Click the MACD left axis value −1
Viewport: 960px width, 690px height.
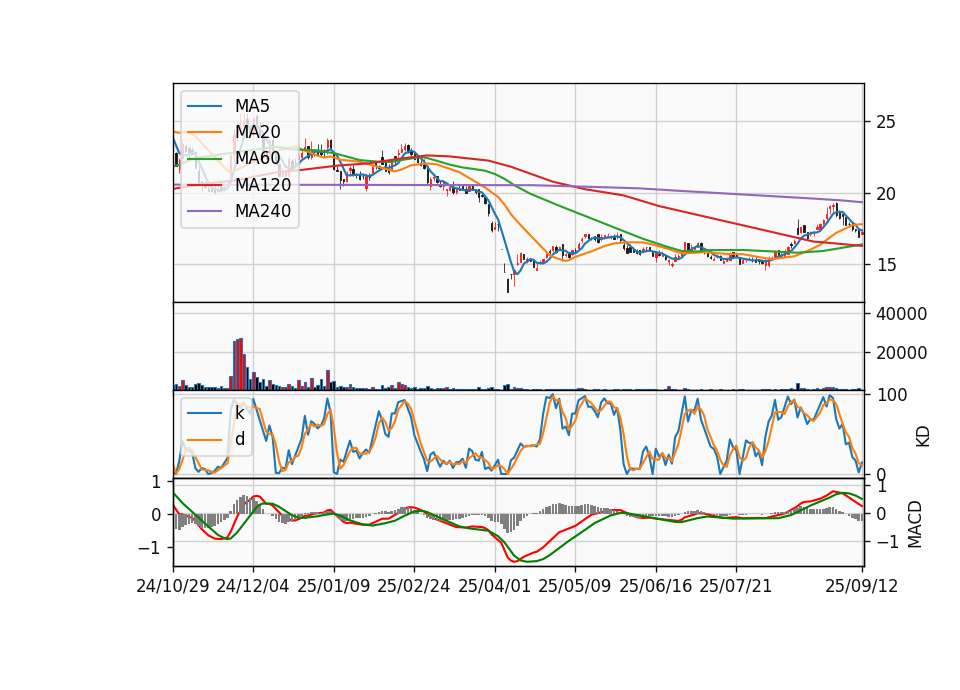point(149,547)
